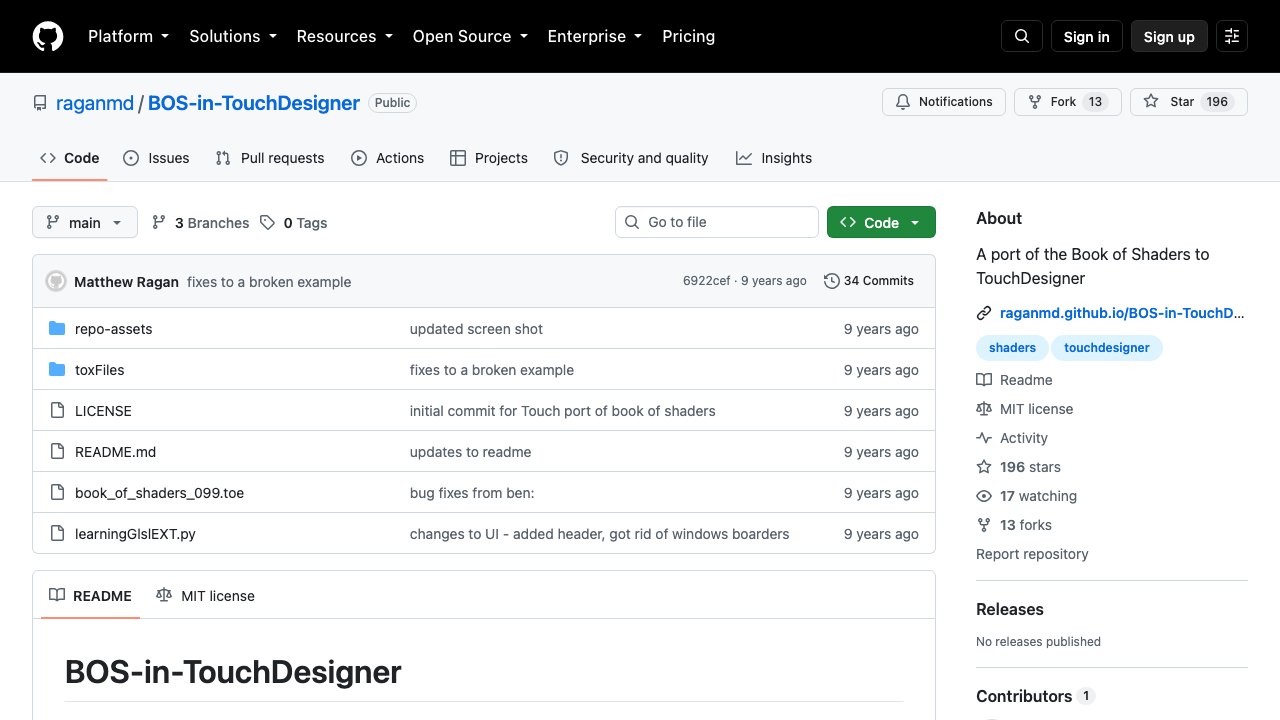Click the branches icon next to 3 Branches

click(159, 223)
